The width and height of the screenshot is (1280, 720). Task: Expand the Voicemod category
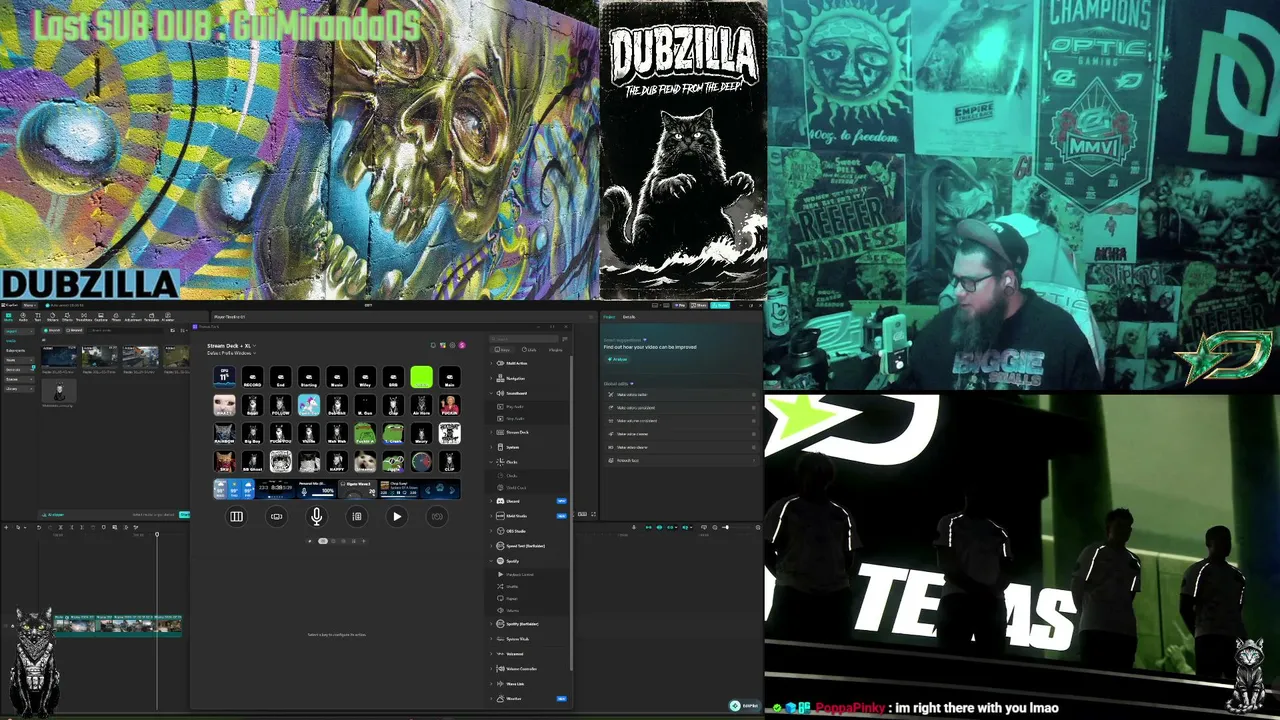(530, 654)
